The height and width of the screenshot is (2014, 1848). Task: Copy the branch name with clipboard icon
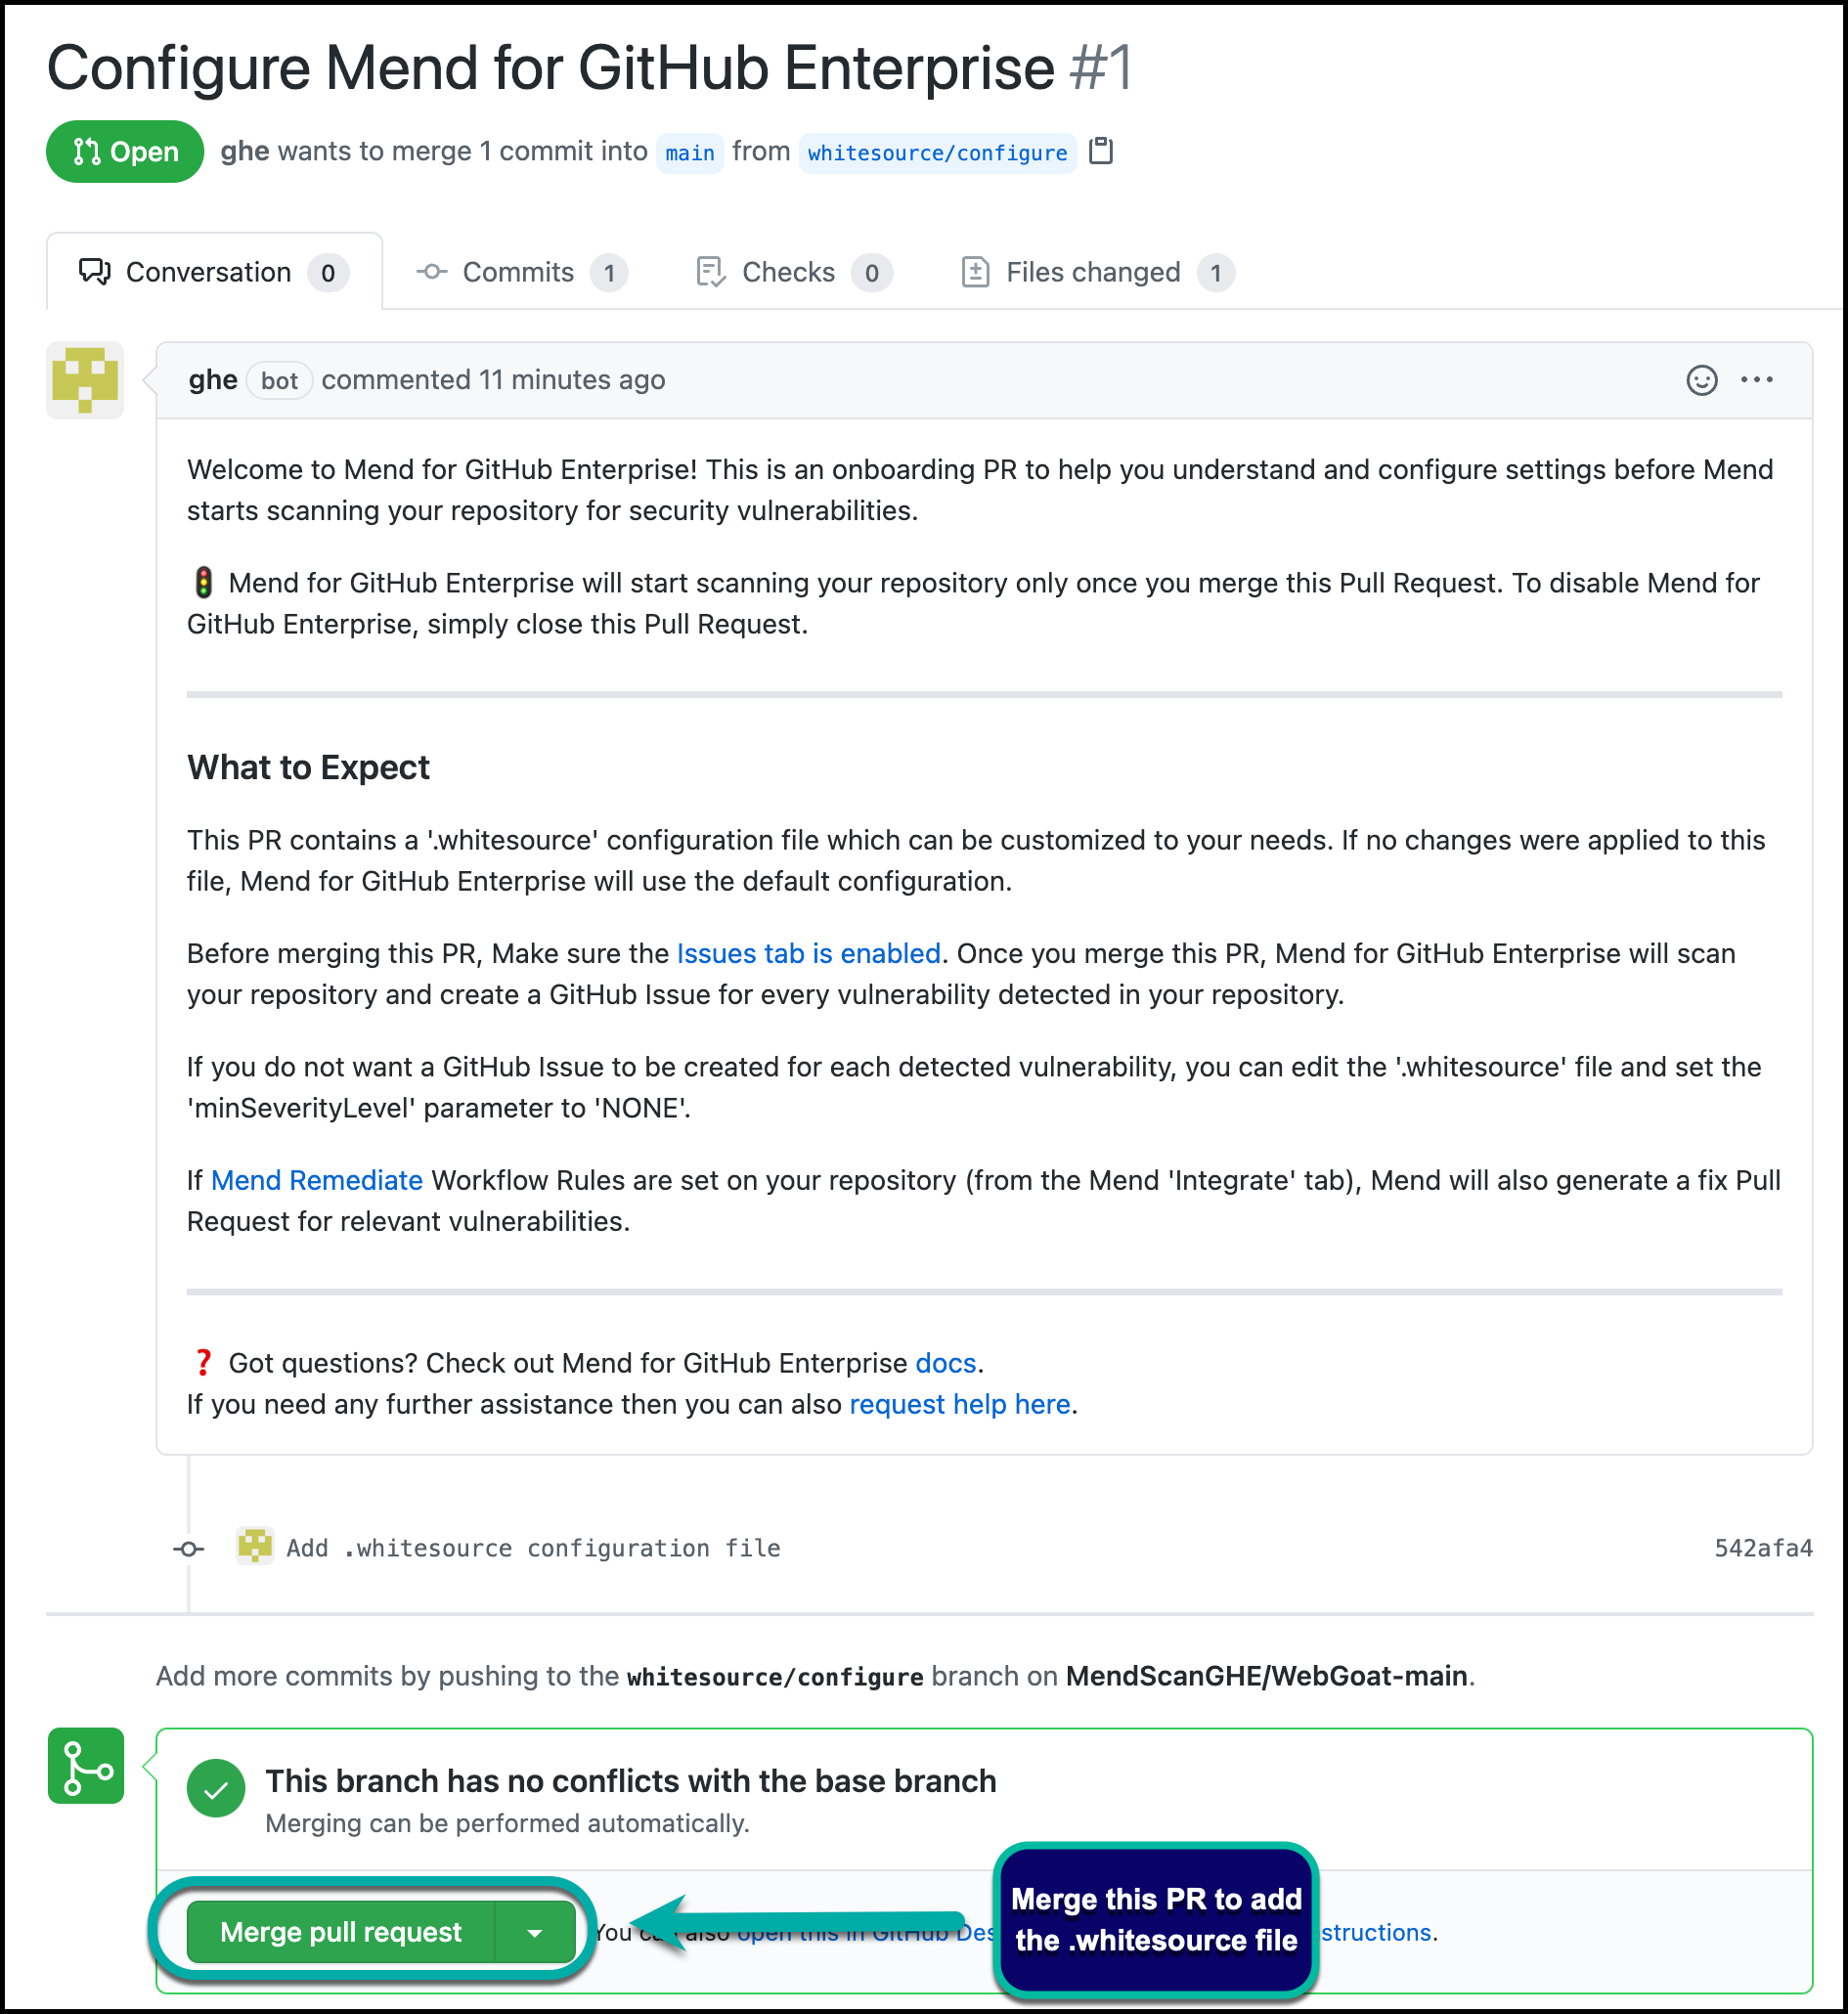coord(1100,151)
